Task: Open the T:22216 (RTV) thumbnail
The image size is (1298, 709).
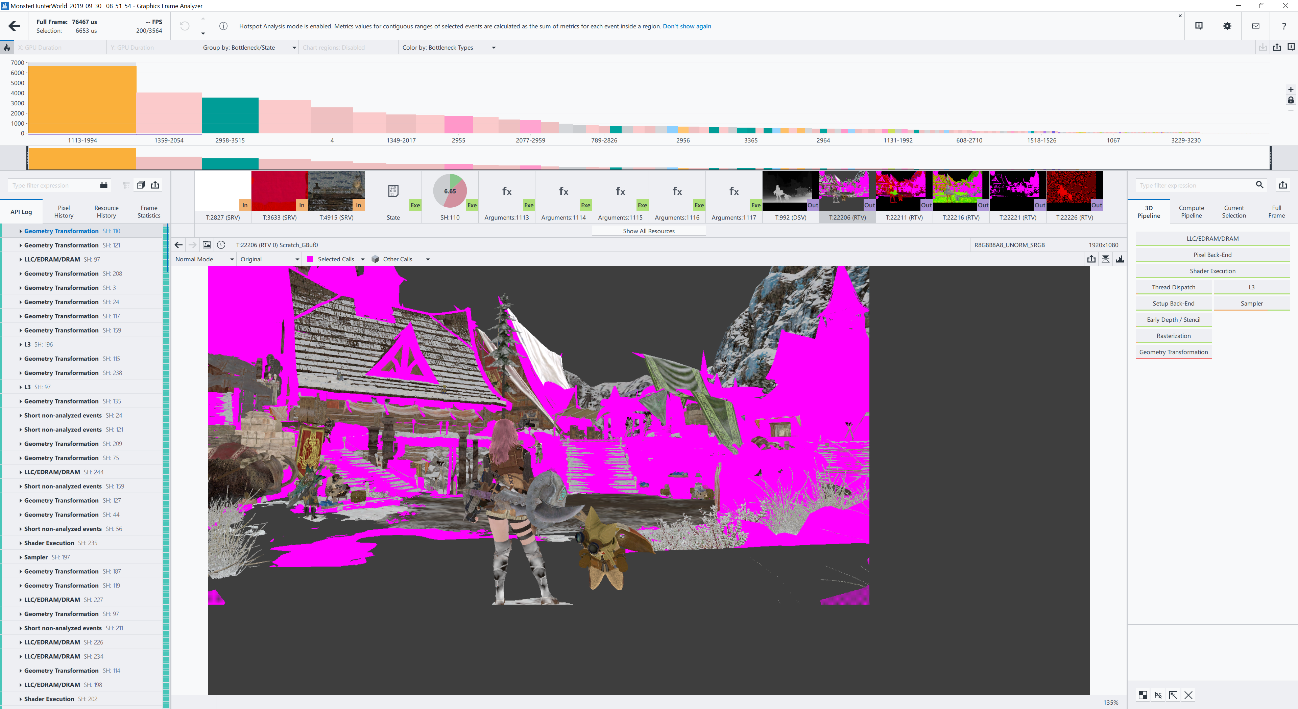Action: click(x=961, y=191)
